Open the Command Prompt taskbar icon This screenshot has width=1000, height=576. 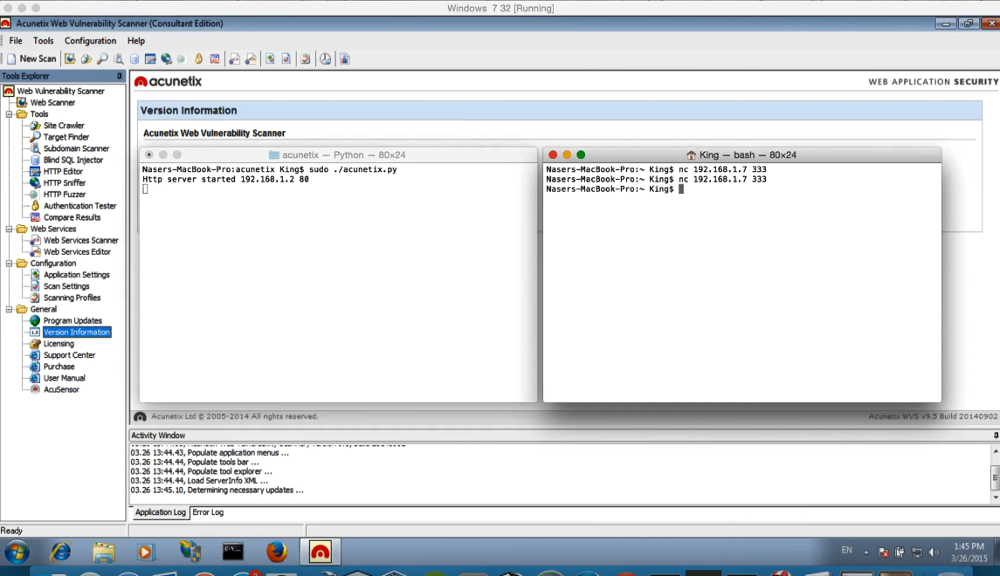233,552
